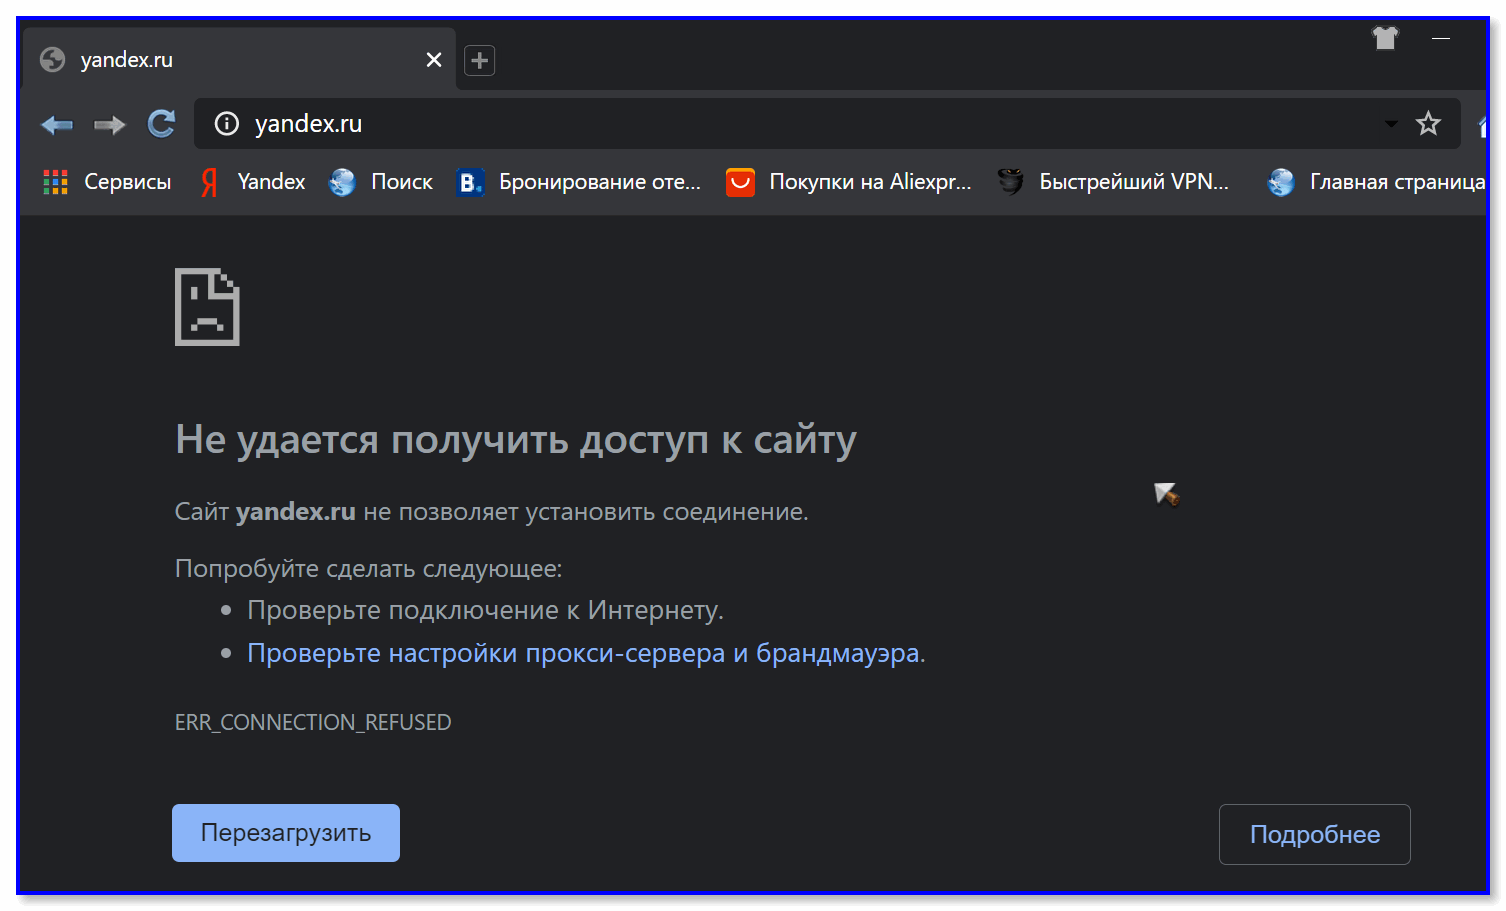Screen dimensions: 1506x911
Task: Reload the page with the refresh icon
Action: (x=161, y=124)
